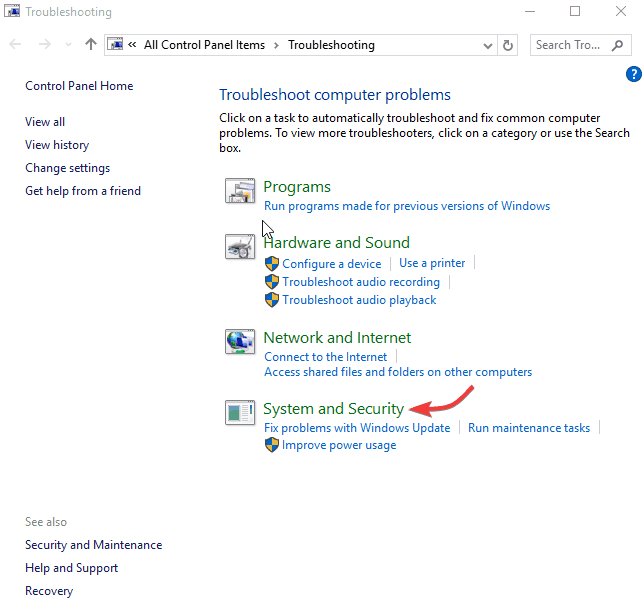Start Troubleshoot audio playback
This screenshot has height=603, width=642.
point(359,300)
